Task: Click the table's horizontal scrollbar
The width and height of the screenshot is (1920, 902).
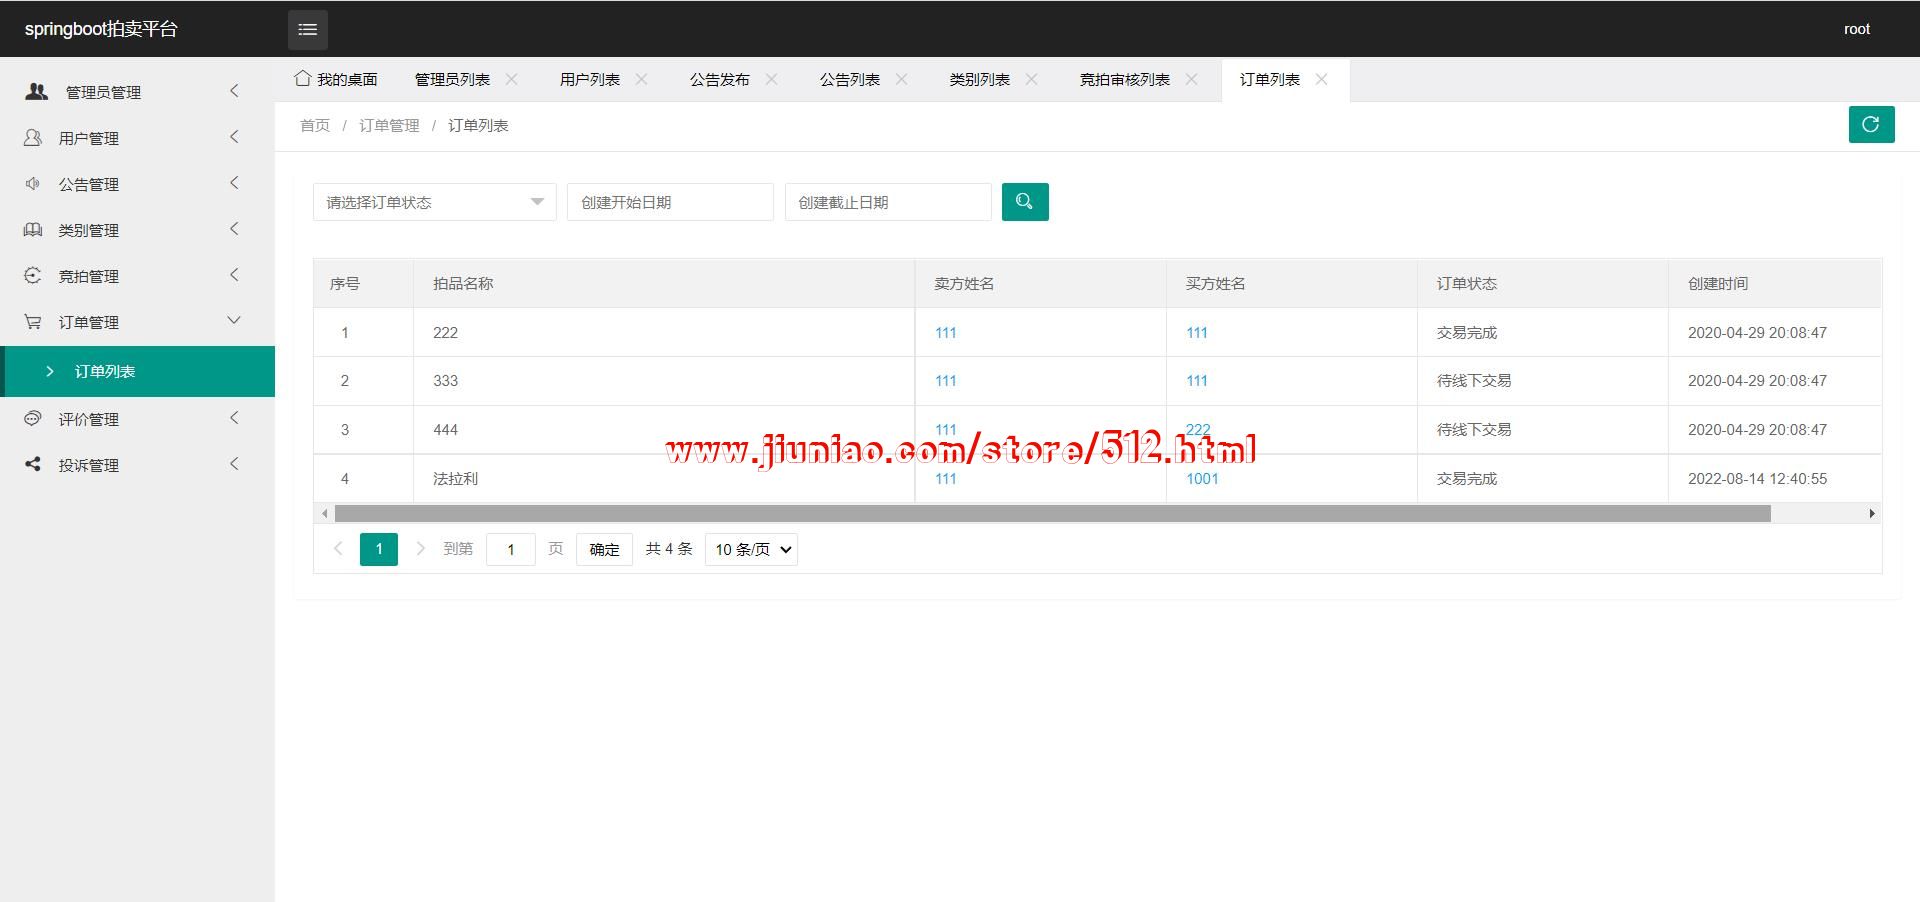Action: [1052, 514]
